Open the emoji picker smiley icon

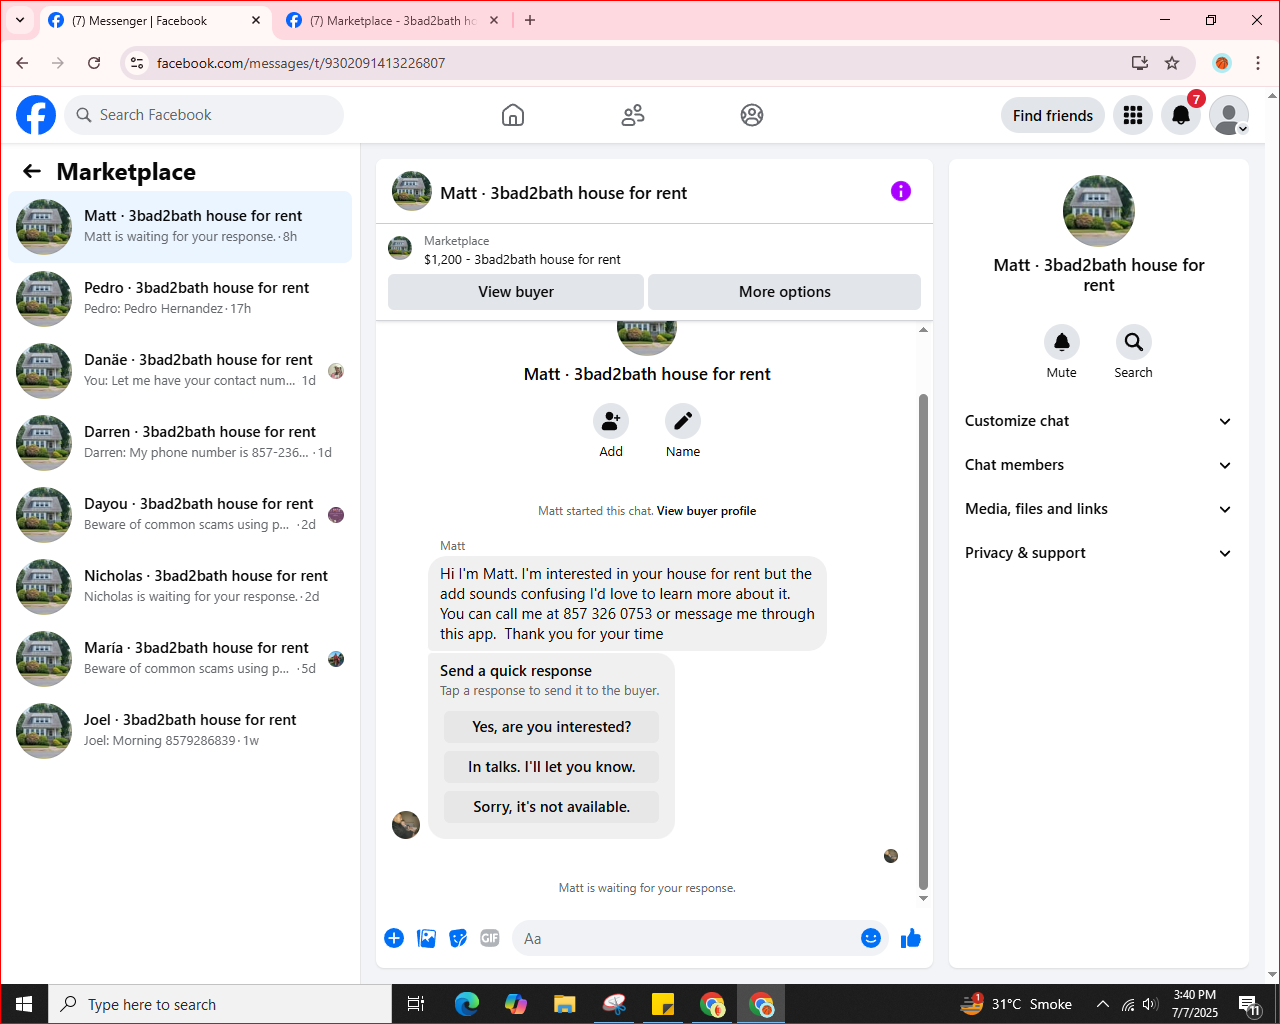tap(871, 938)
